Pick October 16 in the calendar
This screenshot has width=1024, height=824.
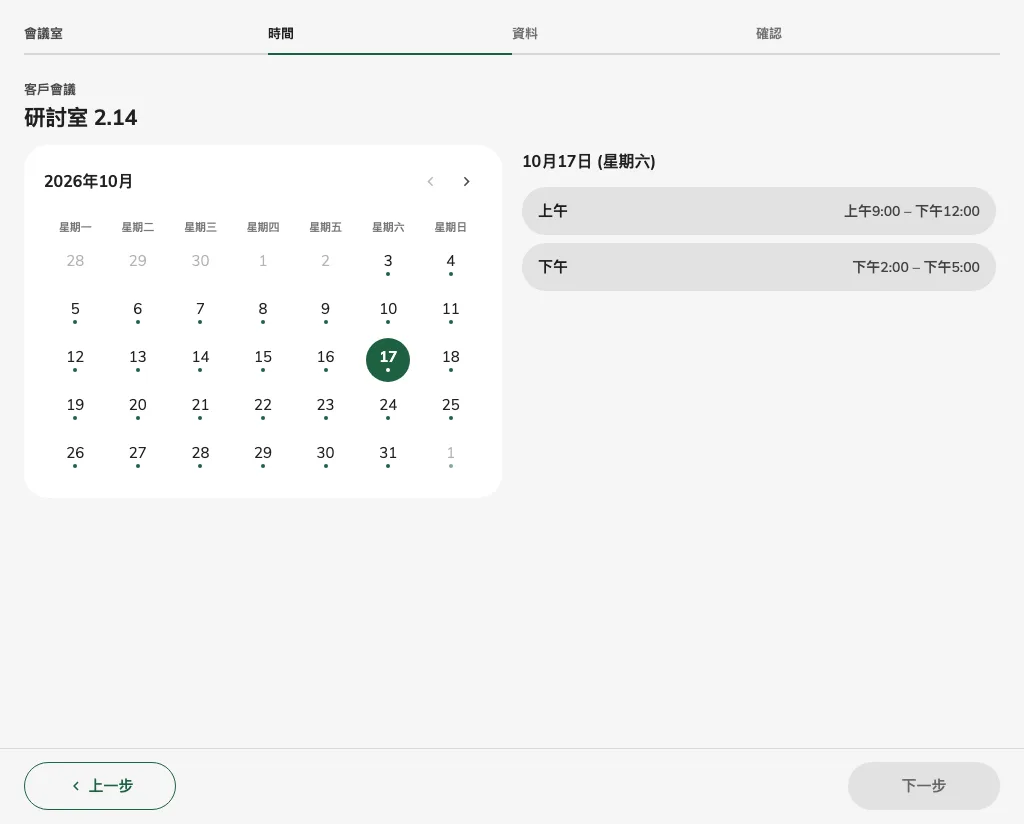(325, 360)
